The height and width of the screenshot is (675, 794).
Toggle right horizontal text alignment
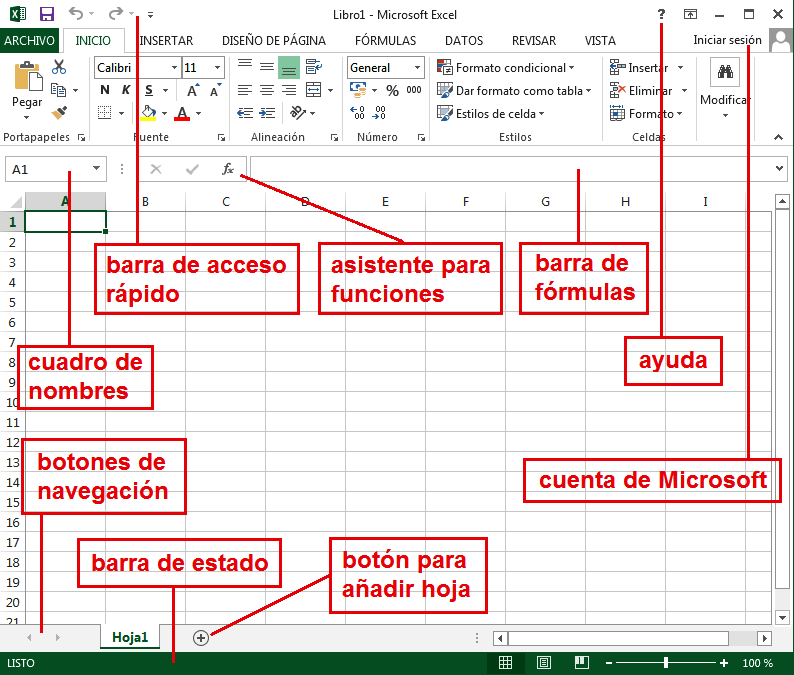[x=289, y=90]
